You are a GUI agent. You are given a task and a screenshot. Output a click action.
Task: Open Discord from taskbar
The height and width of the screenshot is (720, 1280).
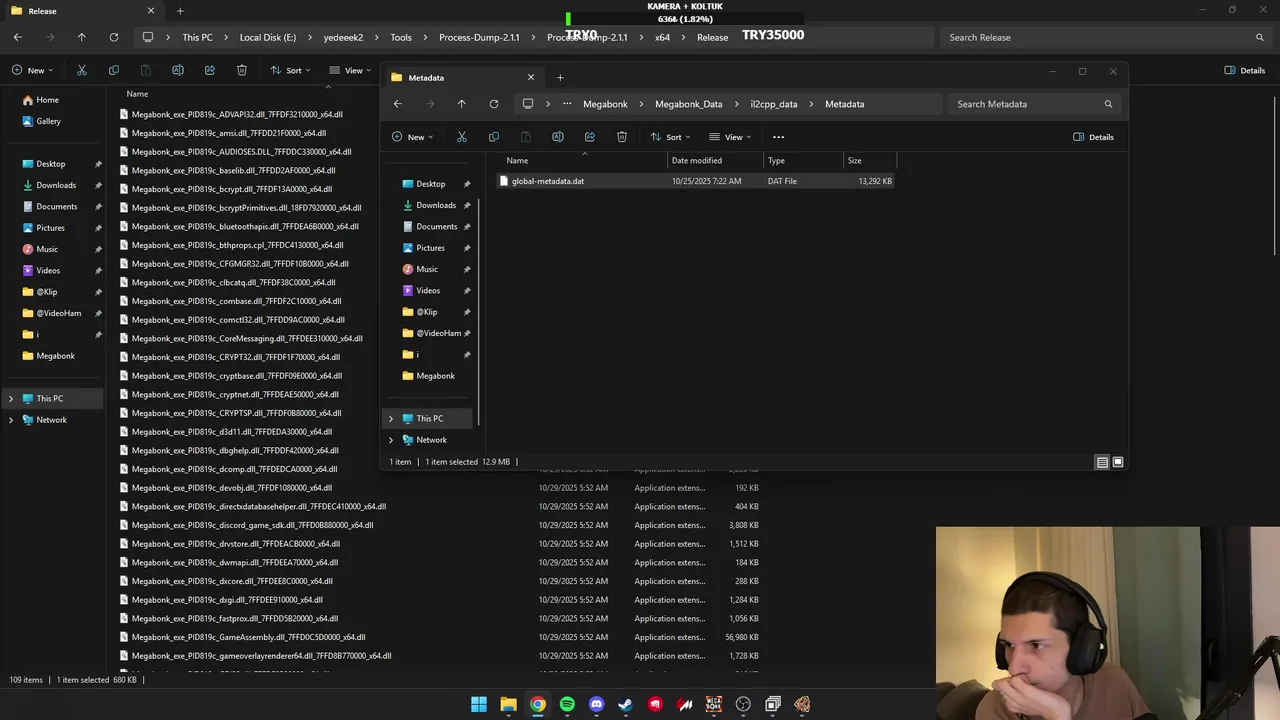(596, 705)
